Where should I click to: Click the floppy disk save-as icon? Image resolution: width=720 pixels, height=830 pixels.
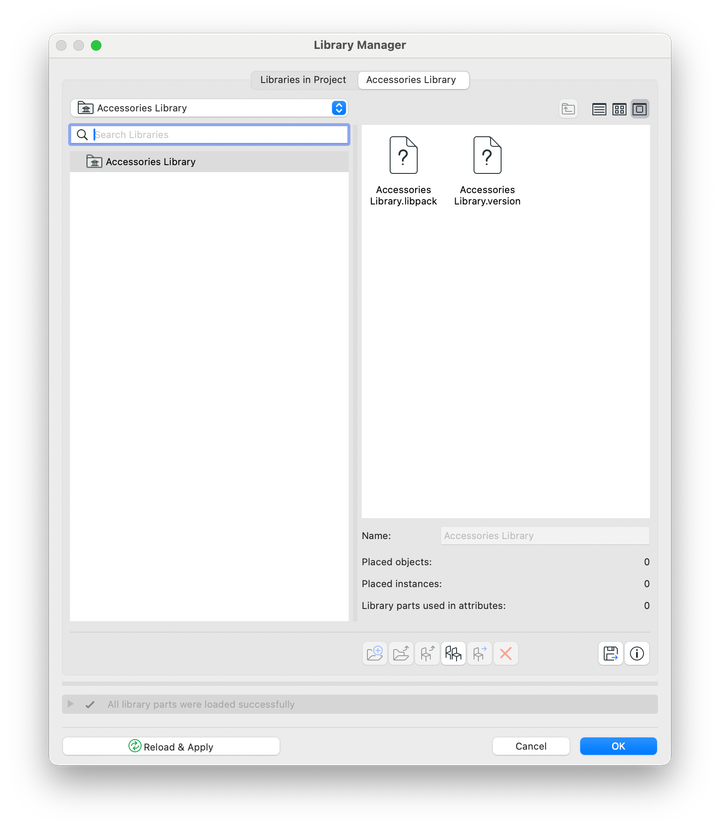click(610, 653)
